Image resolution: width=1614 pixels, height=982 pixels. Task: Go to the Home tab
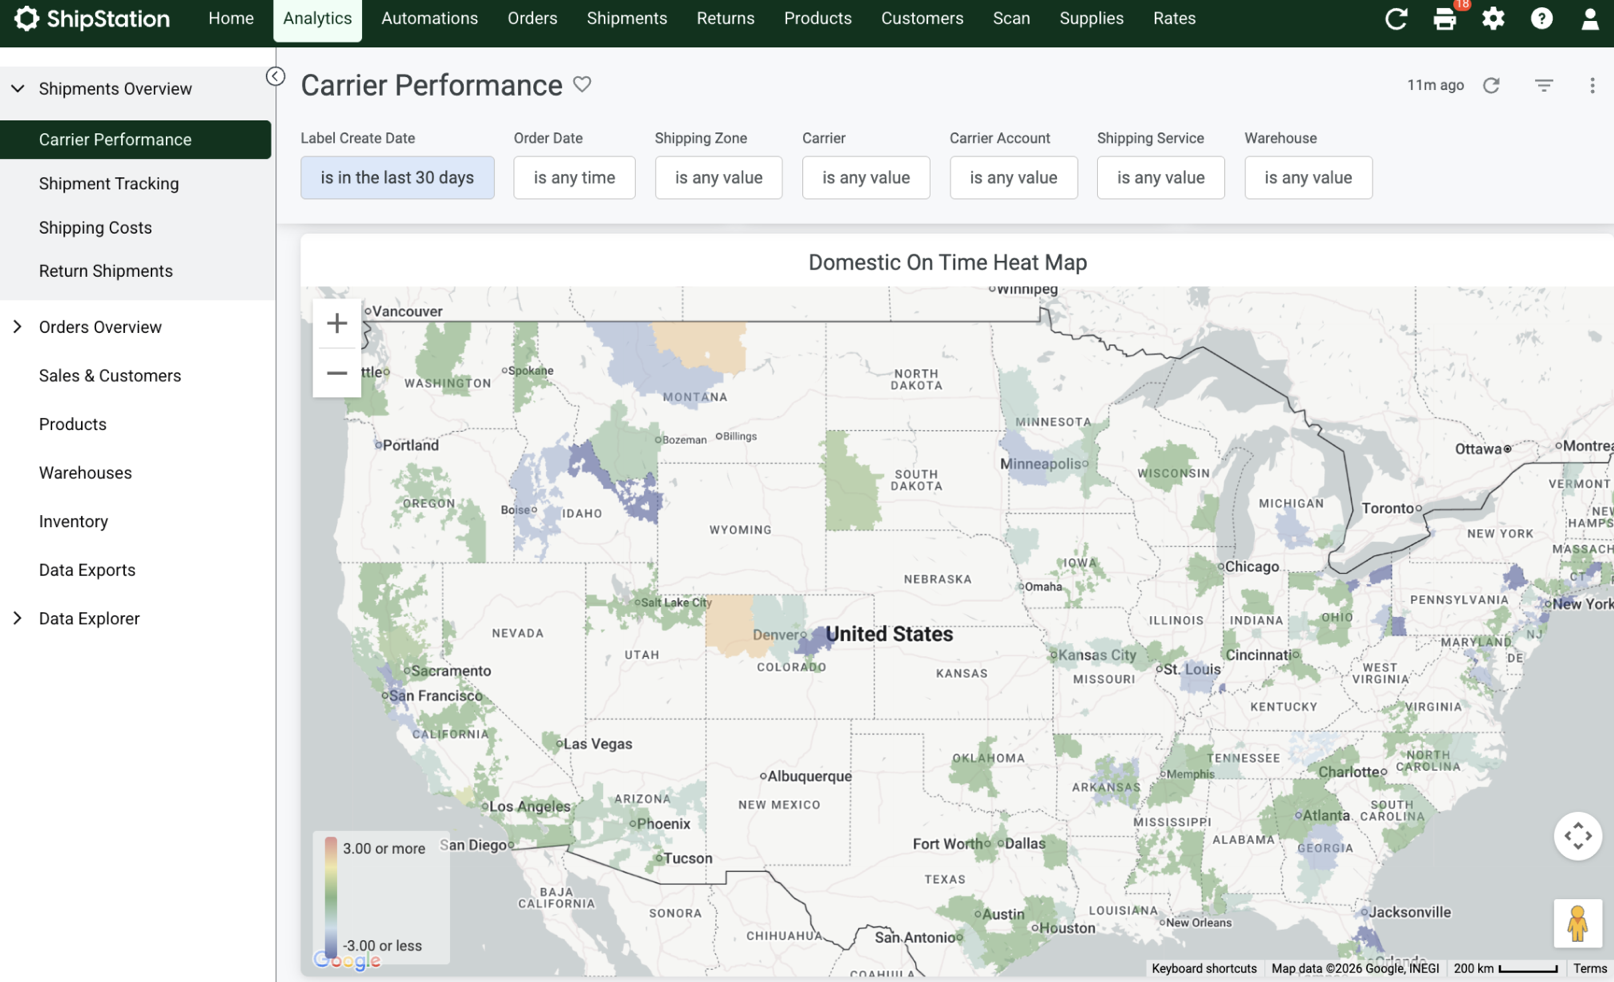coord(231,19)
